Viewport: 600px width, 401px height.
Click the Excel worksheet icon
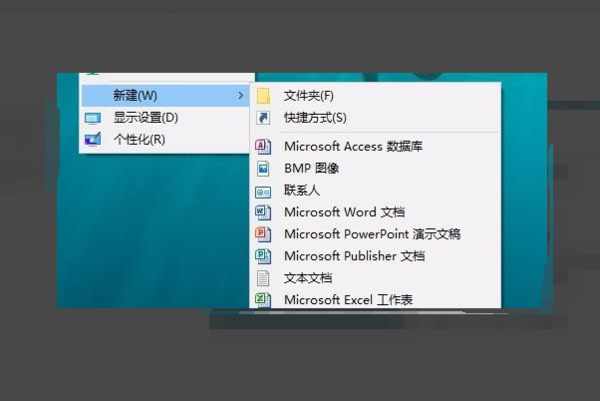[263, 300]
